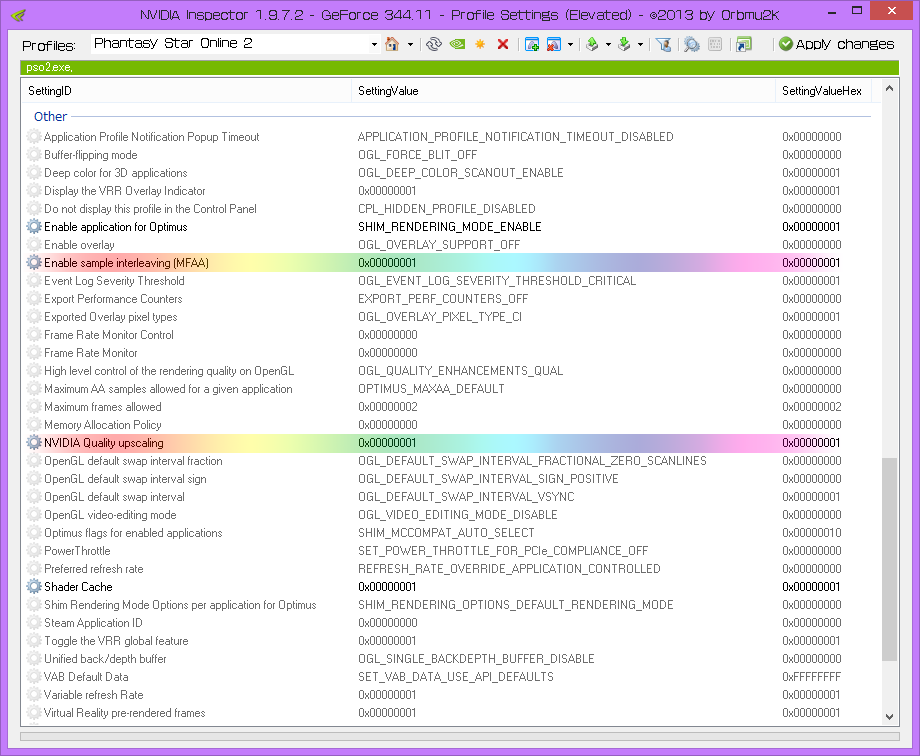Viewport: 920px width, 756px height.
Task: Click the SettingValueHex column header
Action: [823, 91]
